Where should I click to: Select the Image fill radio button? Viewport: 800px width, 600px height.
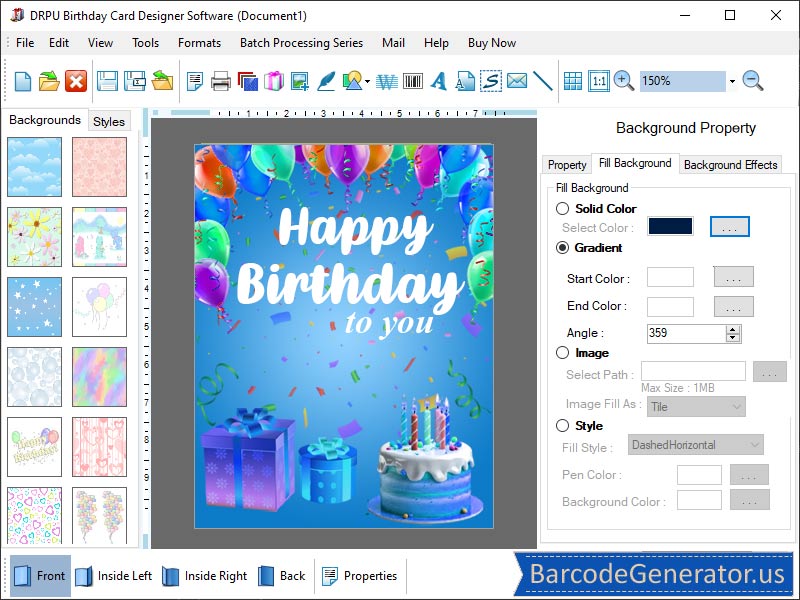tap(563, 353)
